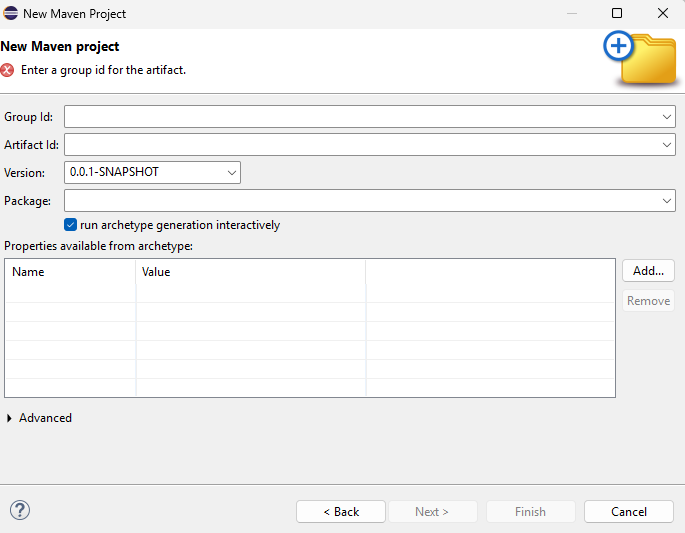Click the Add... button
Viewport: 685px width, 533px height.
point(648,271)
